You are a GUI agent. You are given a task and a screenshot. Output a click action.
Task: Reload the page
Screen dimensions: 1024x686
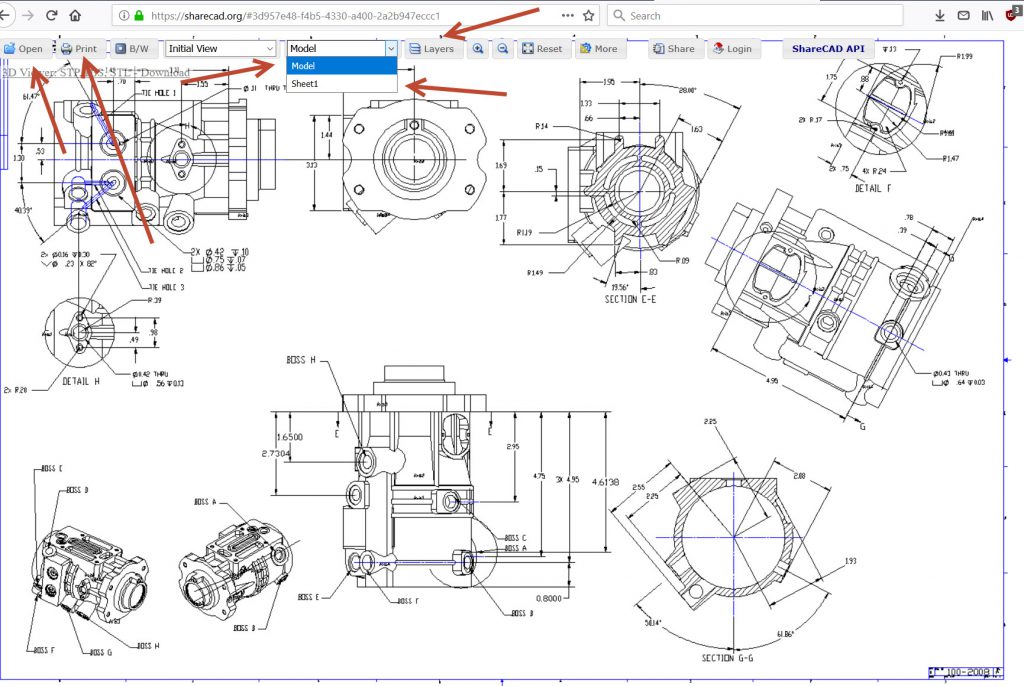[x=51, y=16]
